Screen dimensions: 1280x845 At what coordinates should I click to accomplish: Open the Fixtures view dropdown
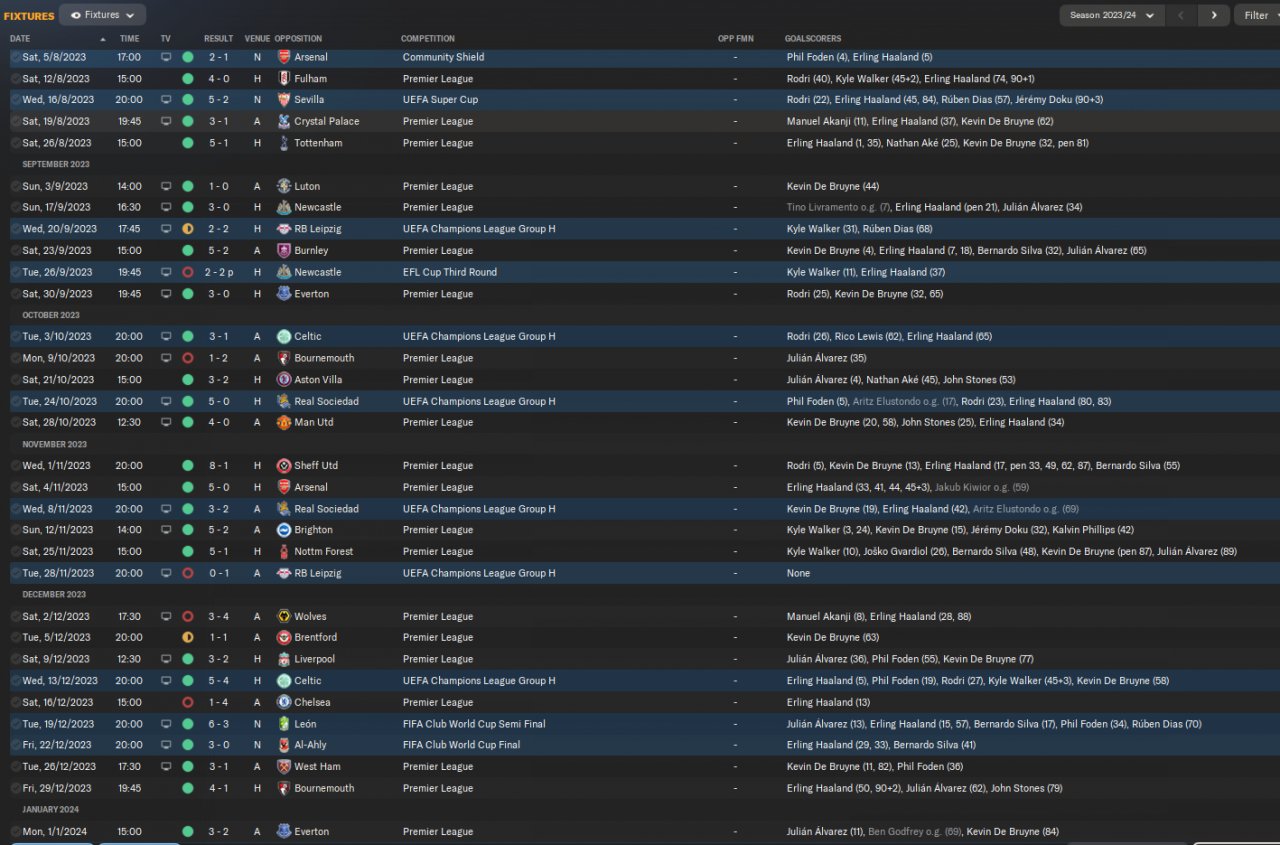pos(102,15)
